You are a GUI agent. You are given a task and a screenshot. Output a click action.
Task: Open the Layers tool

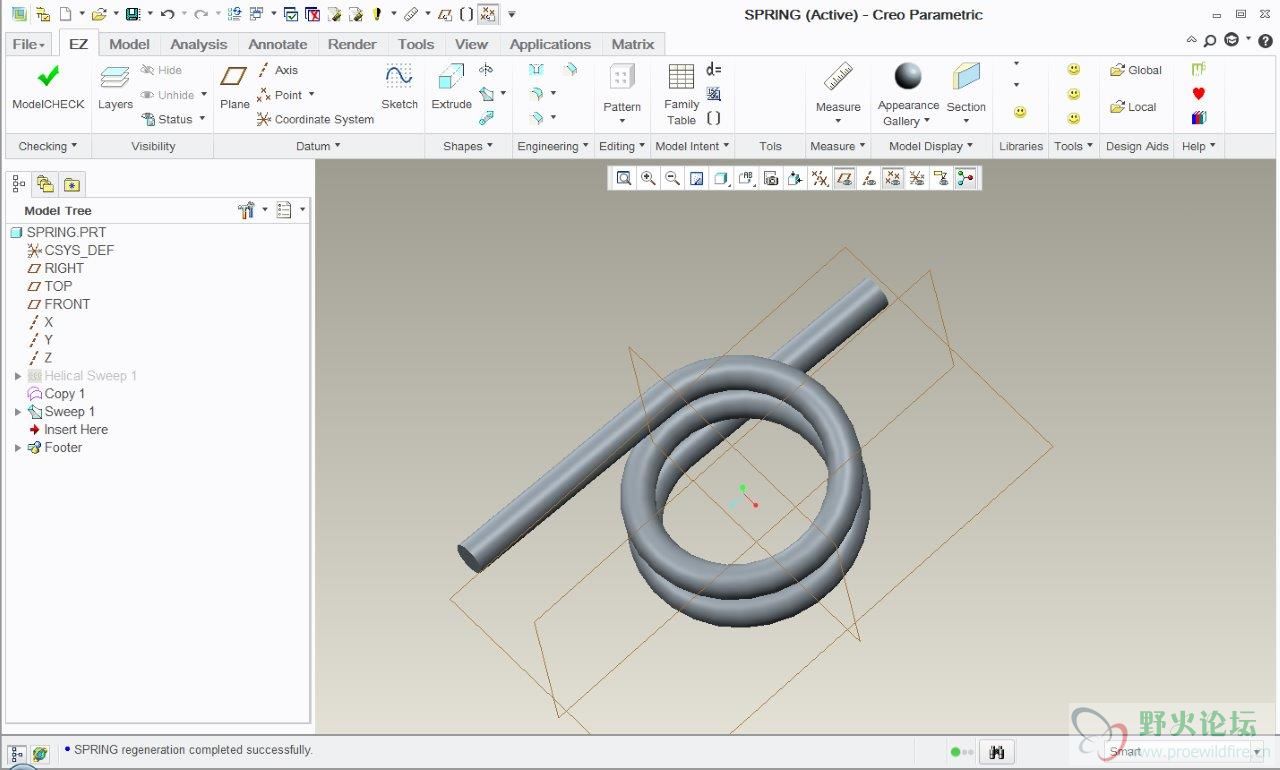click(x=115, y=86)
